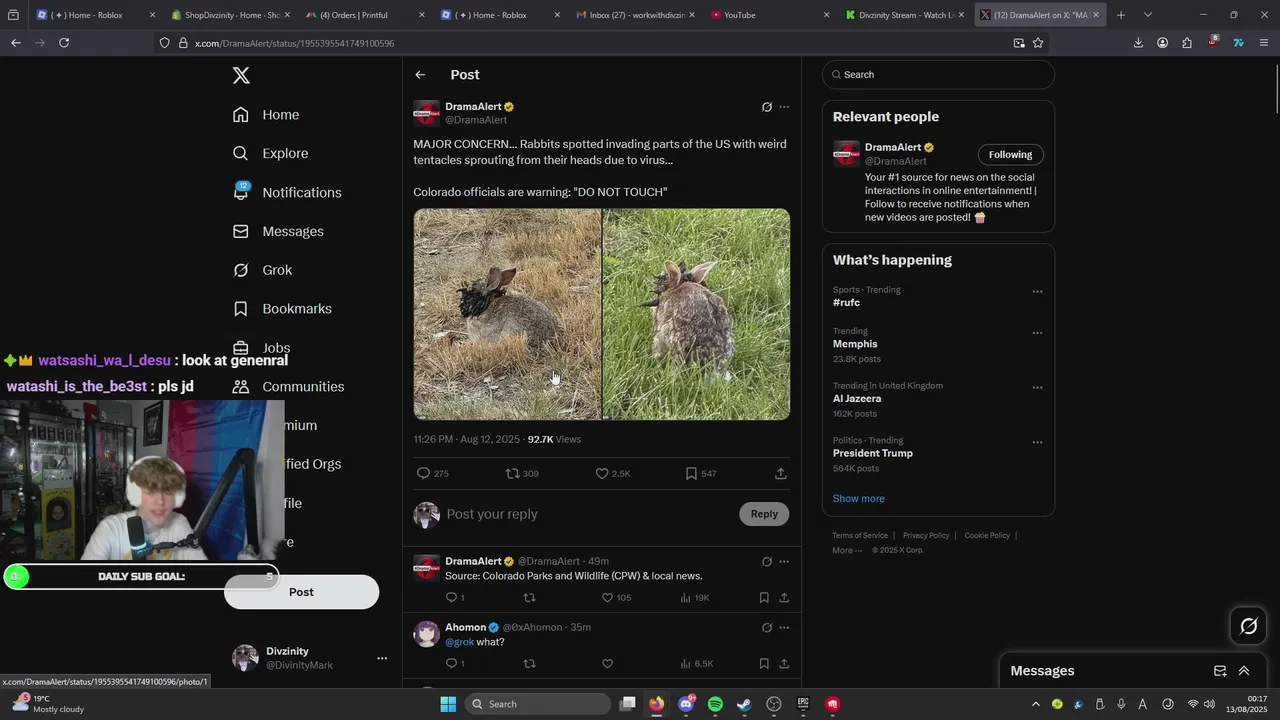Bookmark DramaAlert's source reply
1280x720 pixels.
pyautogui.click(x=764, y=597)
